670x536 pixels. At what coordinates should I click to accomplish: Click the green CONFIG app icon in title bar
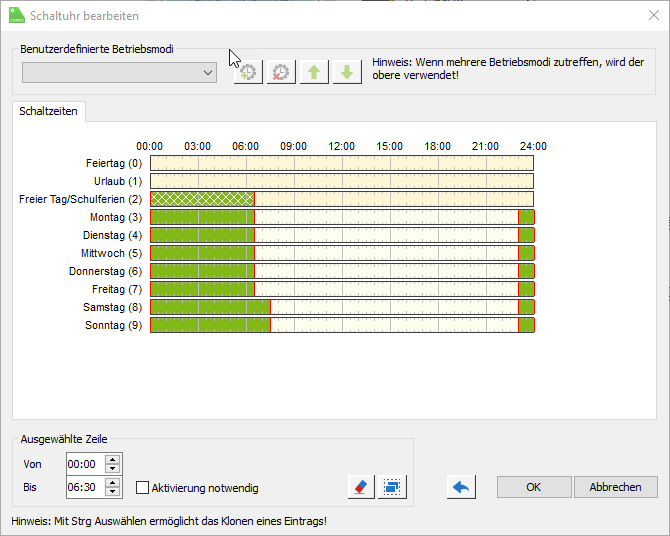pyautogui.click(x=17, y=15)
